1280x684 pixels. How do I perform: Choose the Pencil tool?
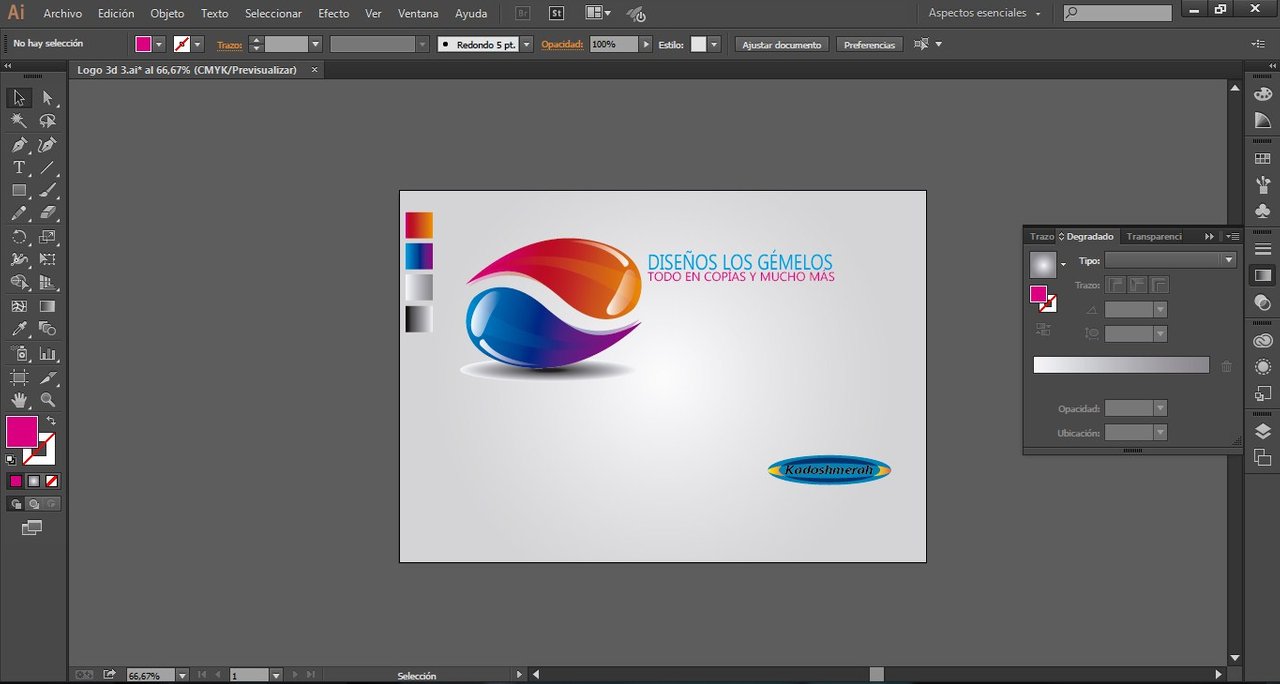[19, 213]
